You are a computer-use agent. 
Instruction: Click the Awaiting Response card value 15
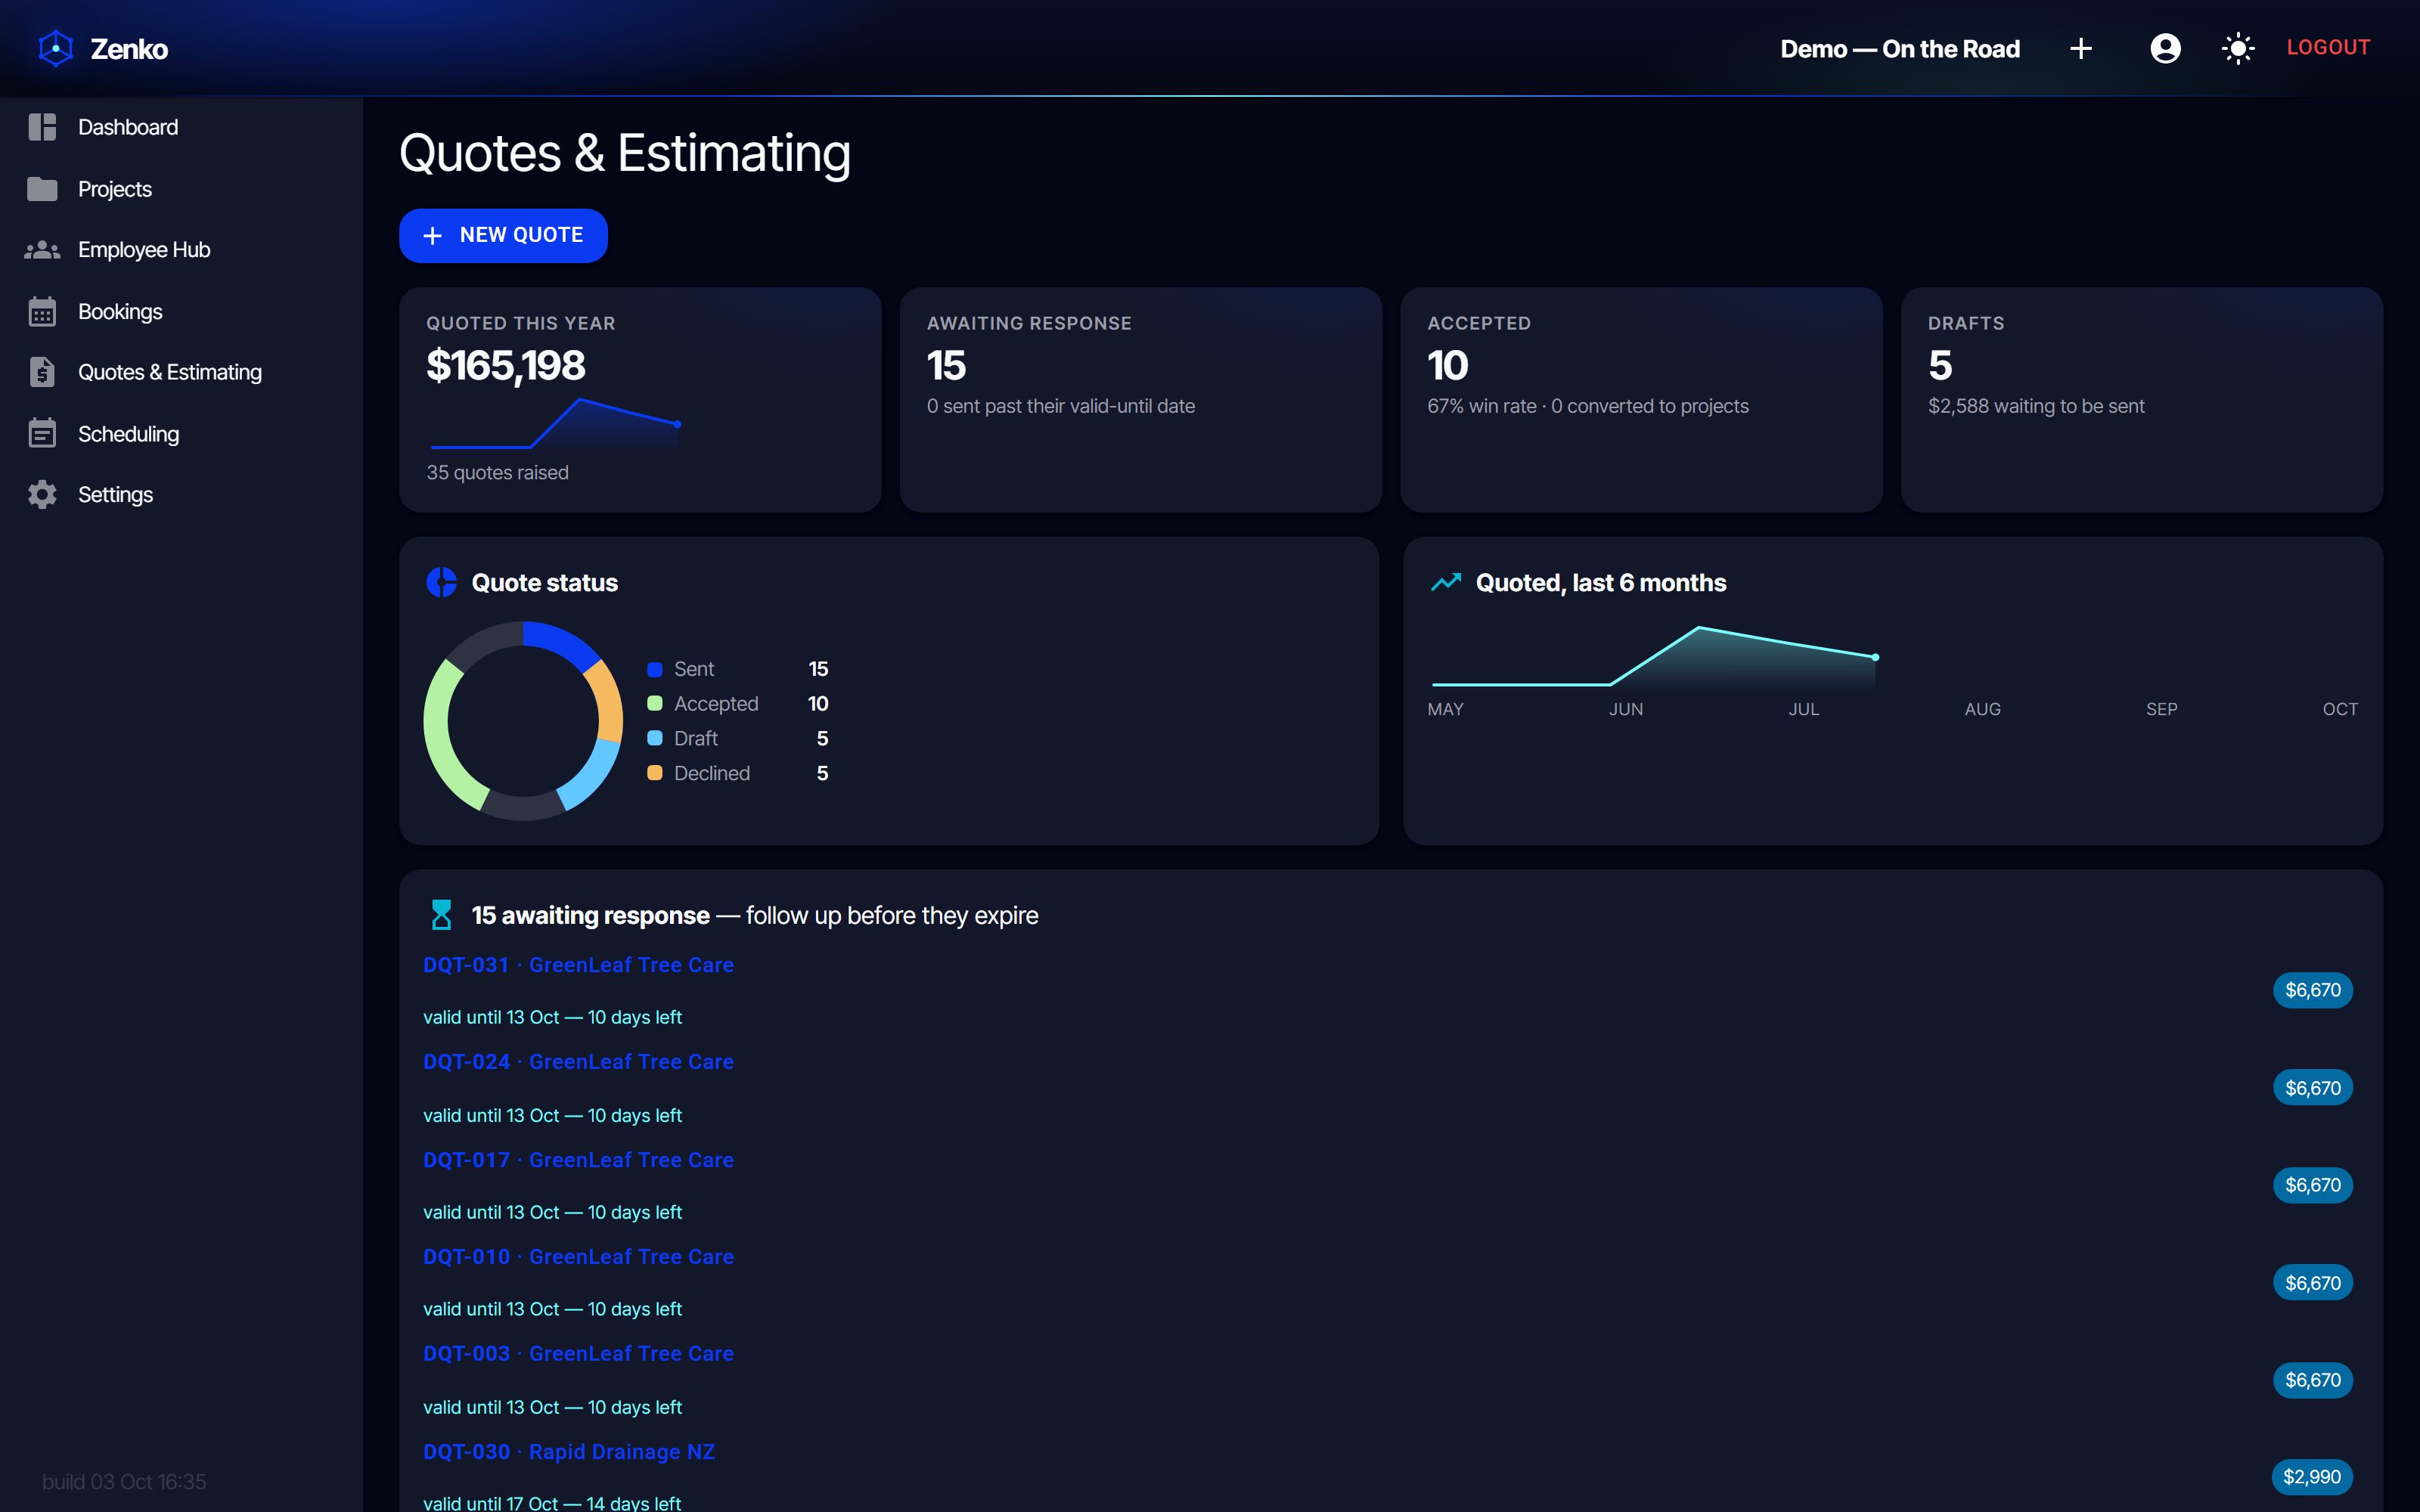946,366
